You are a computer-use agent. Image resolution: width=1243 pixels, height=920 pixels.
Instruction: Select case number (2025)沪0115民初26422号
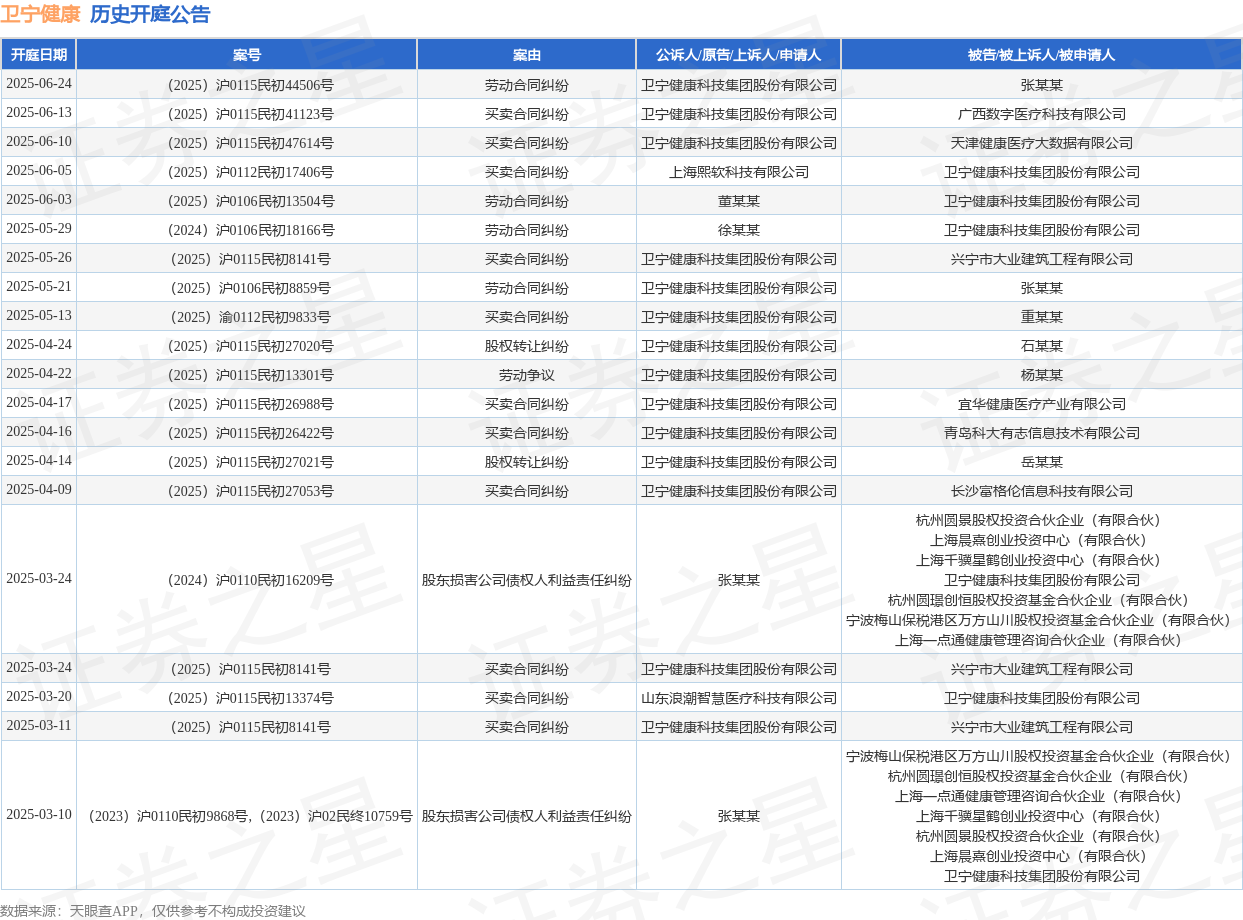click(x=247, y=433)
